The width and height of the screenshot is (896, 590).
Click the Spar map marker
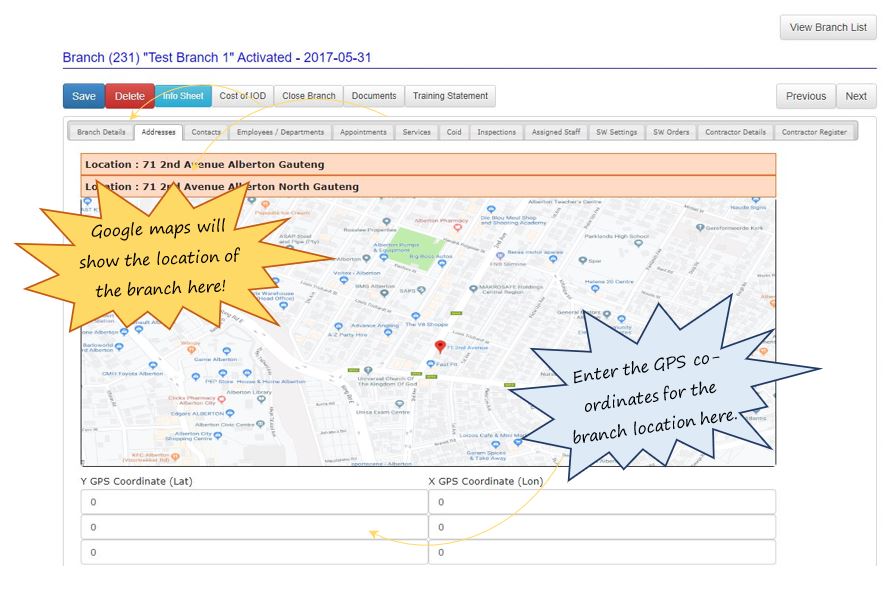582,261
